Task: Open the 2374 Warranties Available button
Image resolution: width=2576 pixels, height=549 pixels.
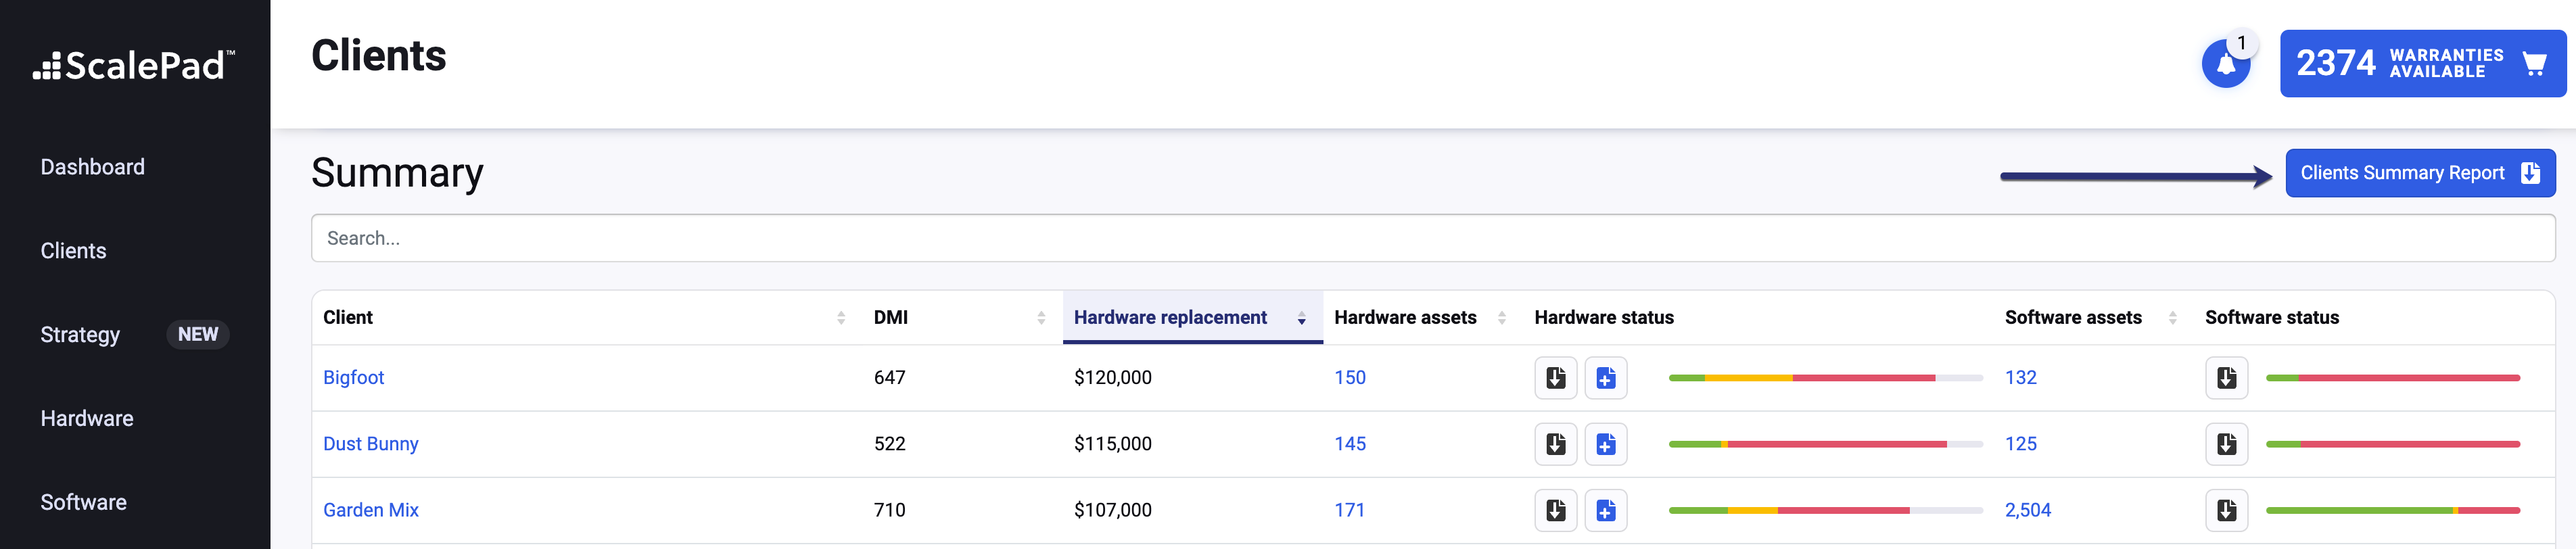Action: click(x=2422, y=64)
